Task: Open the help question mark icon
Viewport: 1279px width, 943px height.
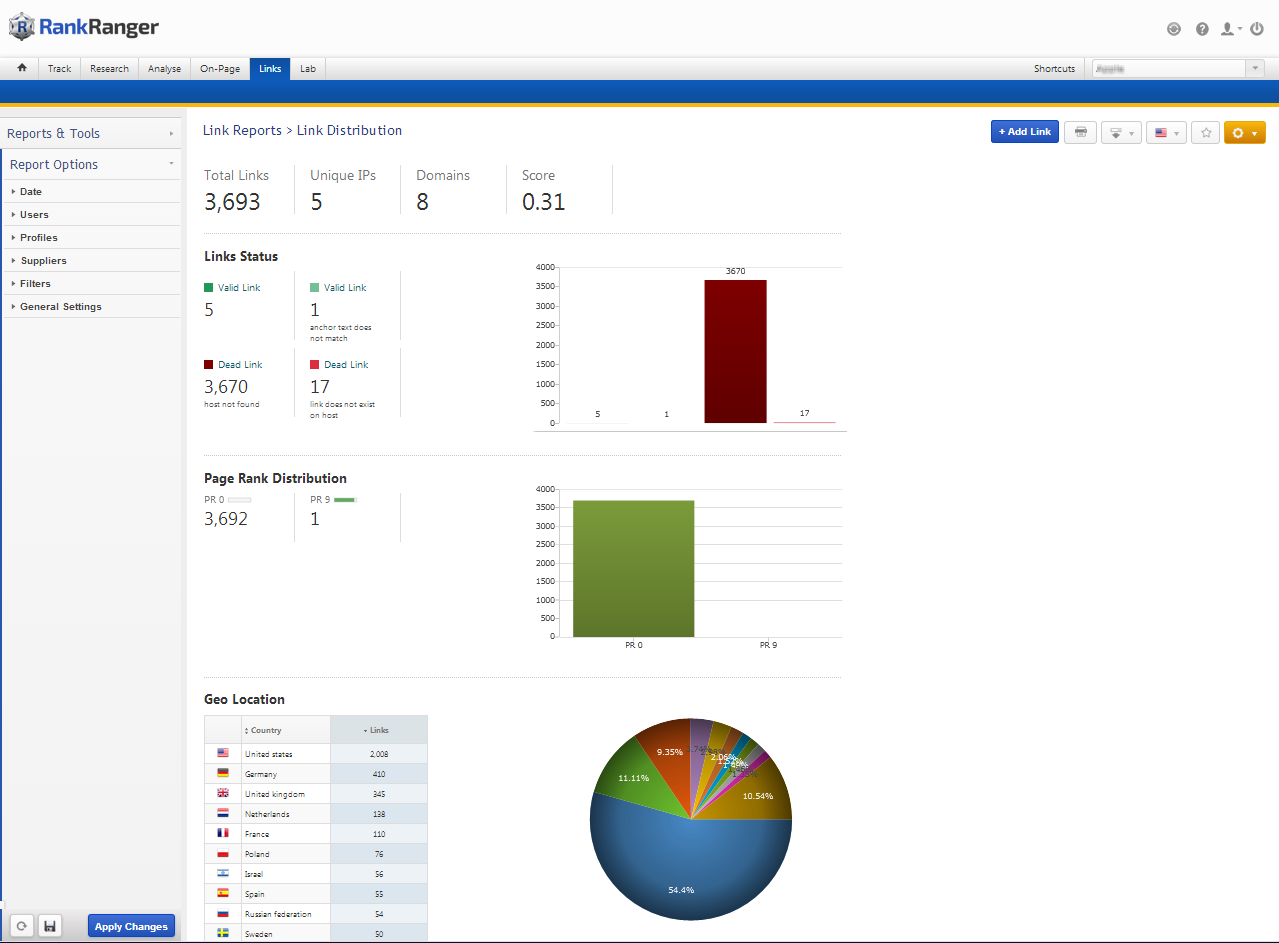Action: coord(1202,29)
